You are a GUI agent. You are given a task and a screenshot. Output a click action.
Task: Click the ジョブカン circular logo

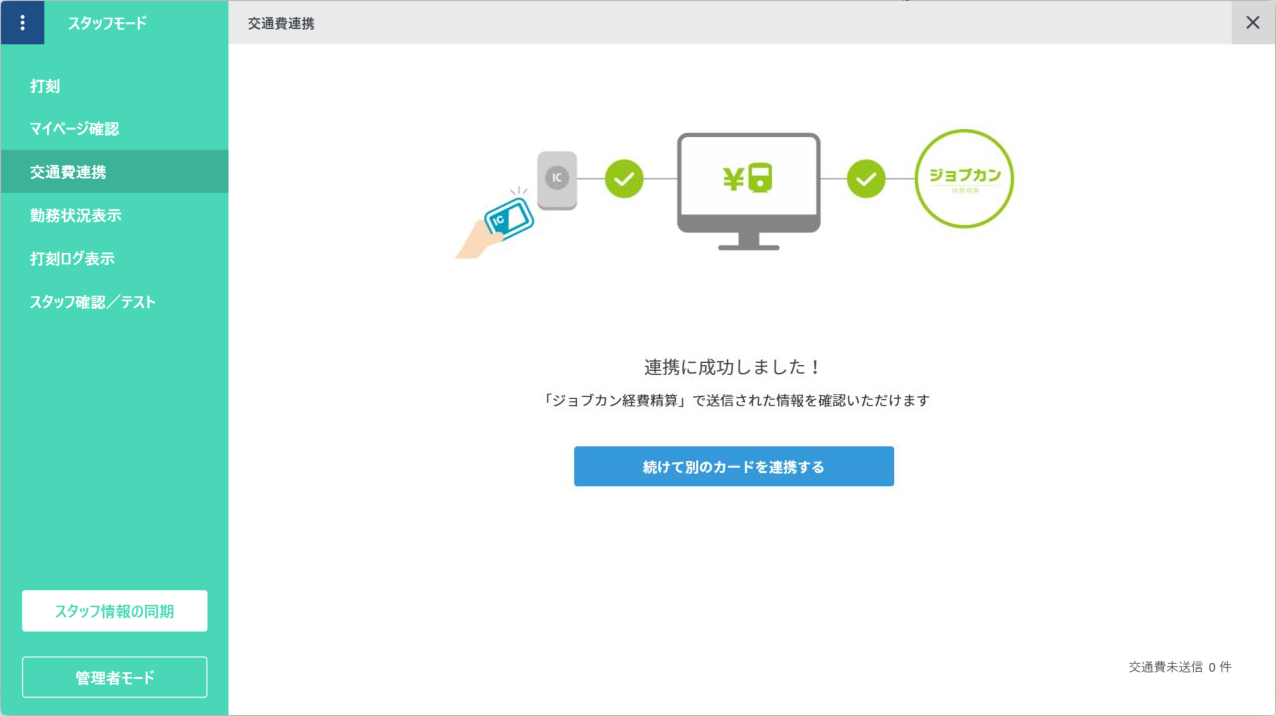pos(965,179)
